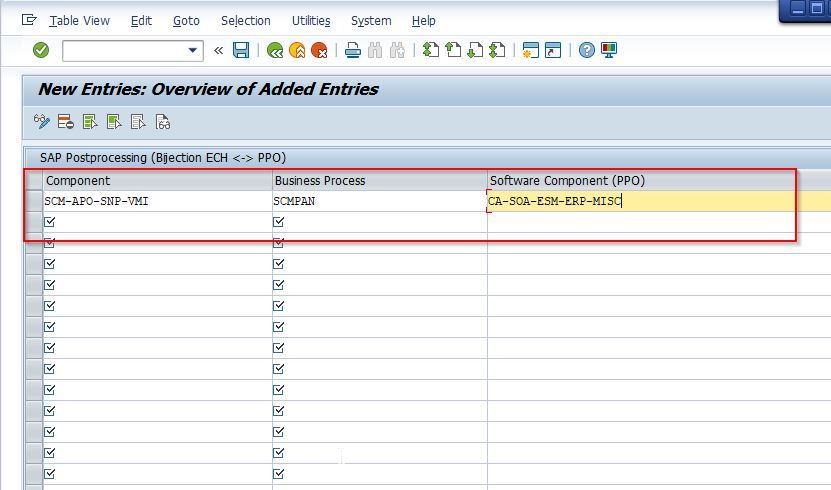Open the blue Help question-mark icon
Screen dimensions: 831x490
click(587, 50)
